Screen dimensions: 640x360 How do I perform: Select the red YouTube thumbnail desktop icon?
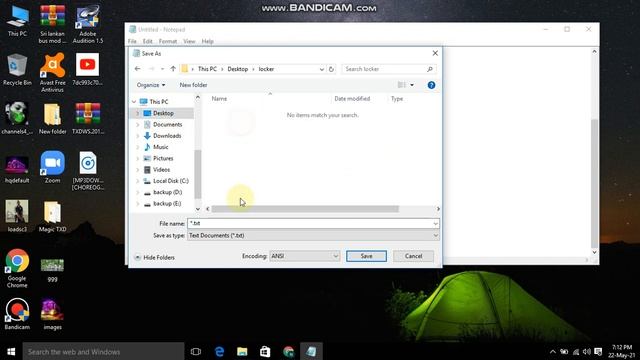click(x=87, y=69)
